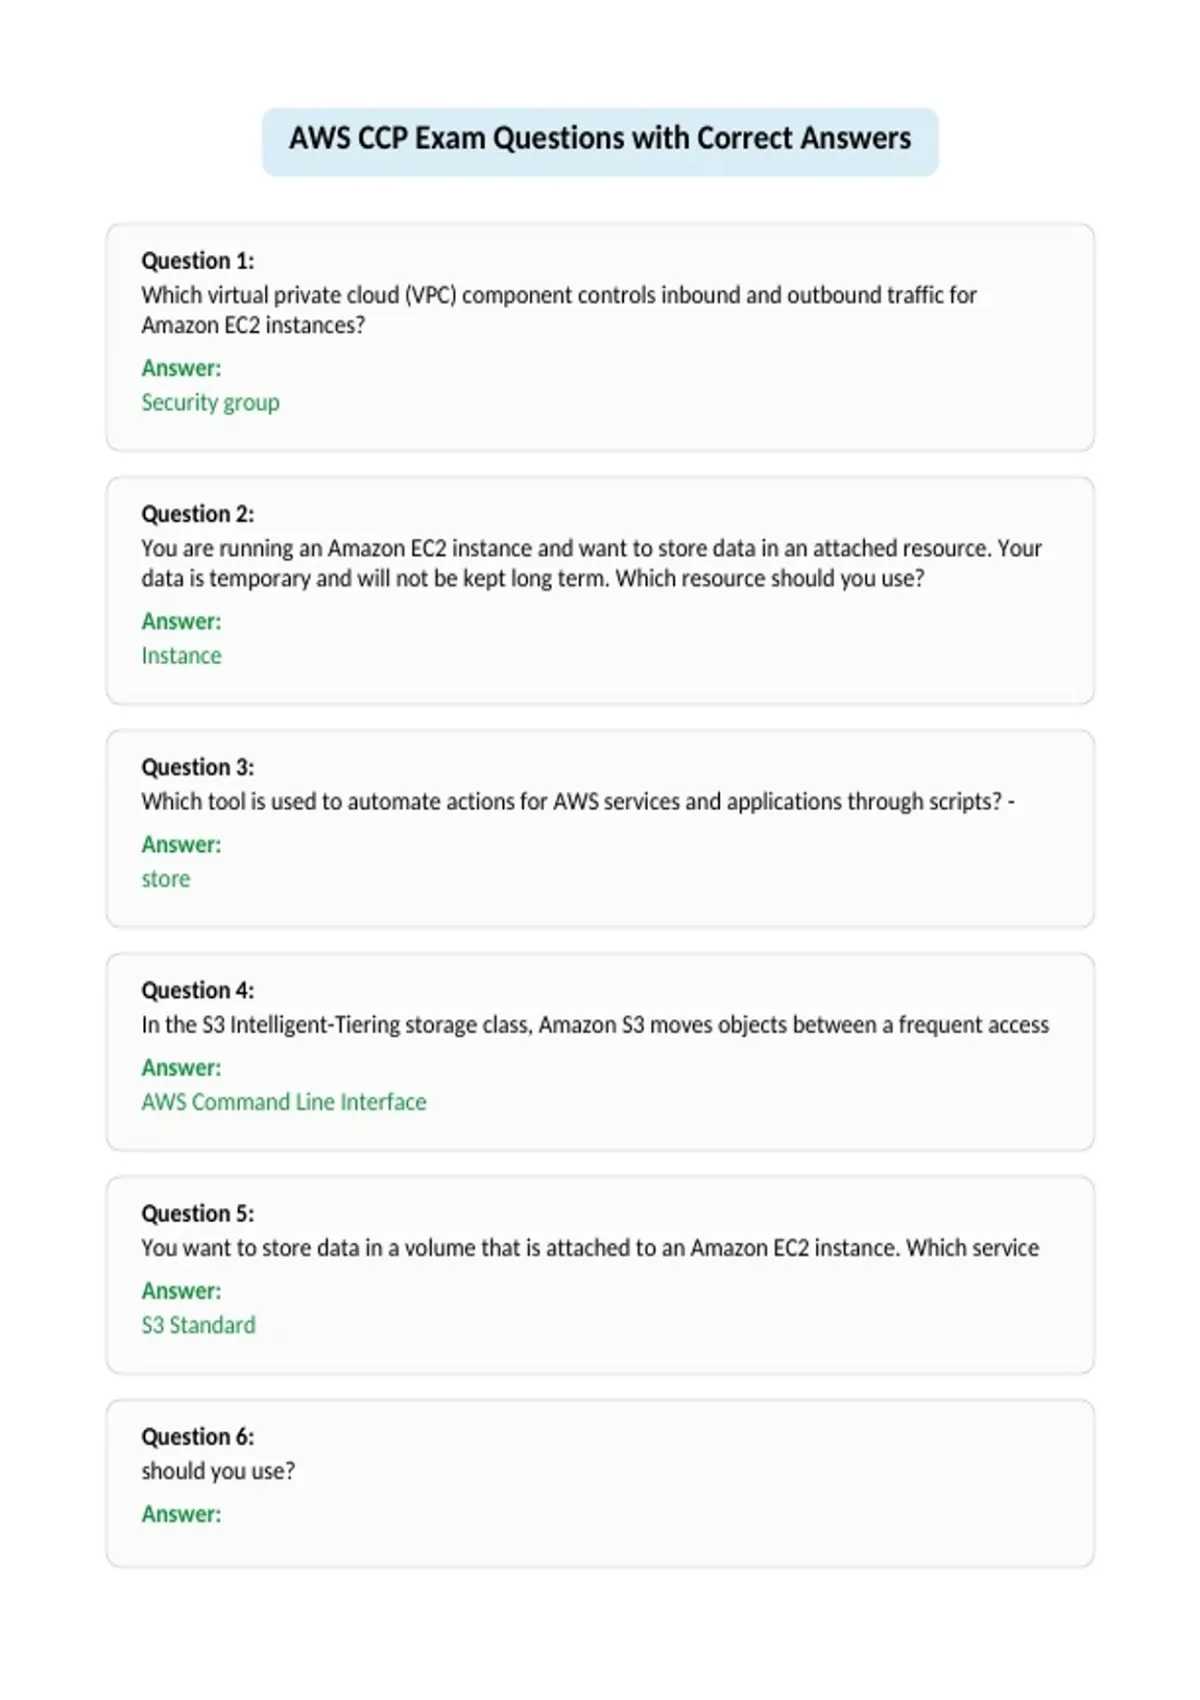
Task: Click the S3 Standard answer text
Action: (198, 1325)
